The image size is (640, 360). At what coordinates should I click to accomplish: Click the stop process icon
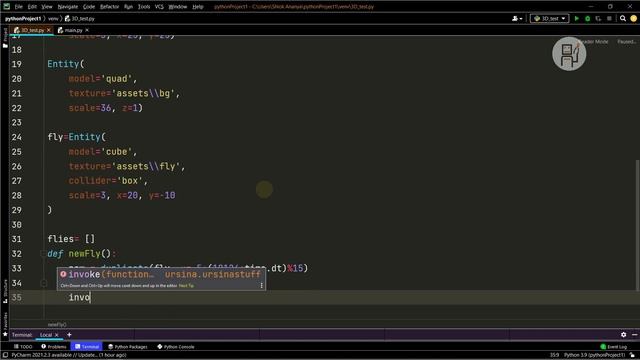point(609,18)
